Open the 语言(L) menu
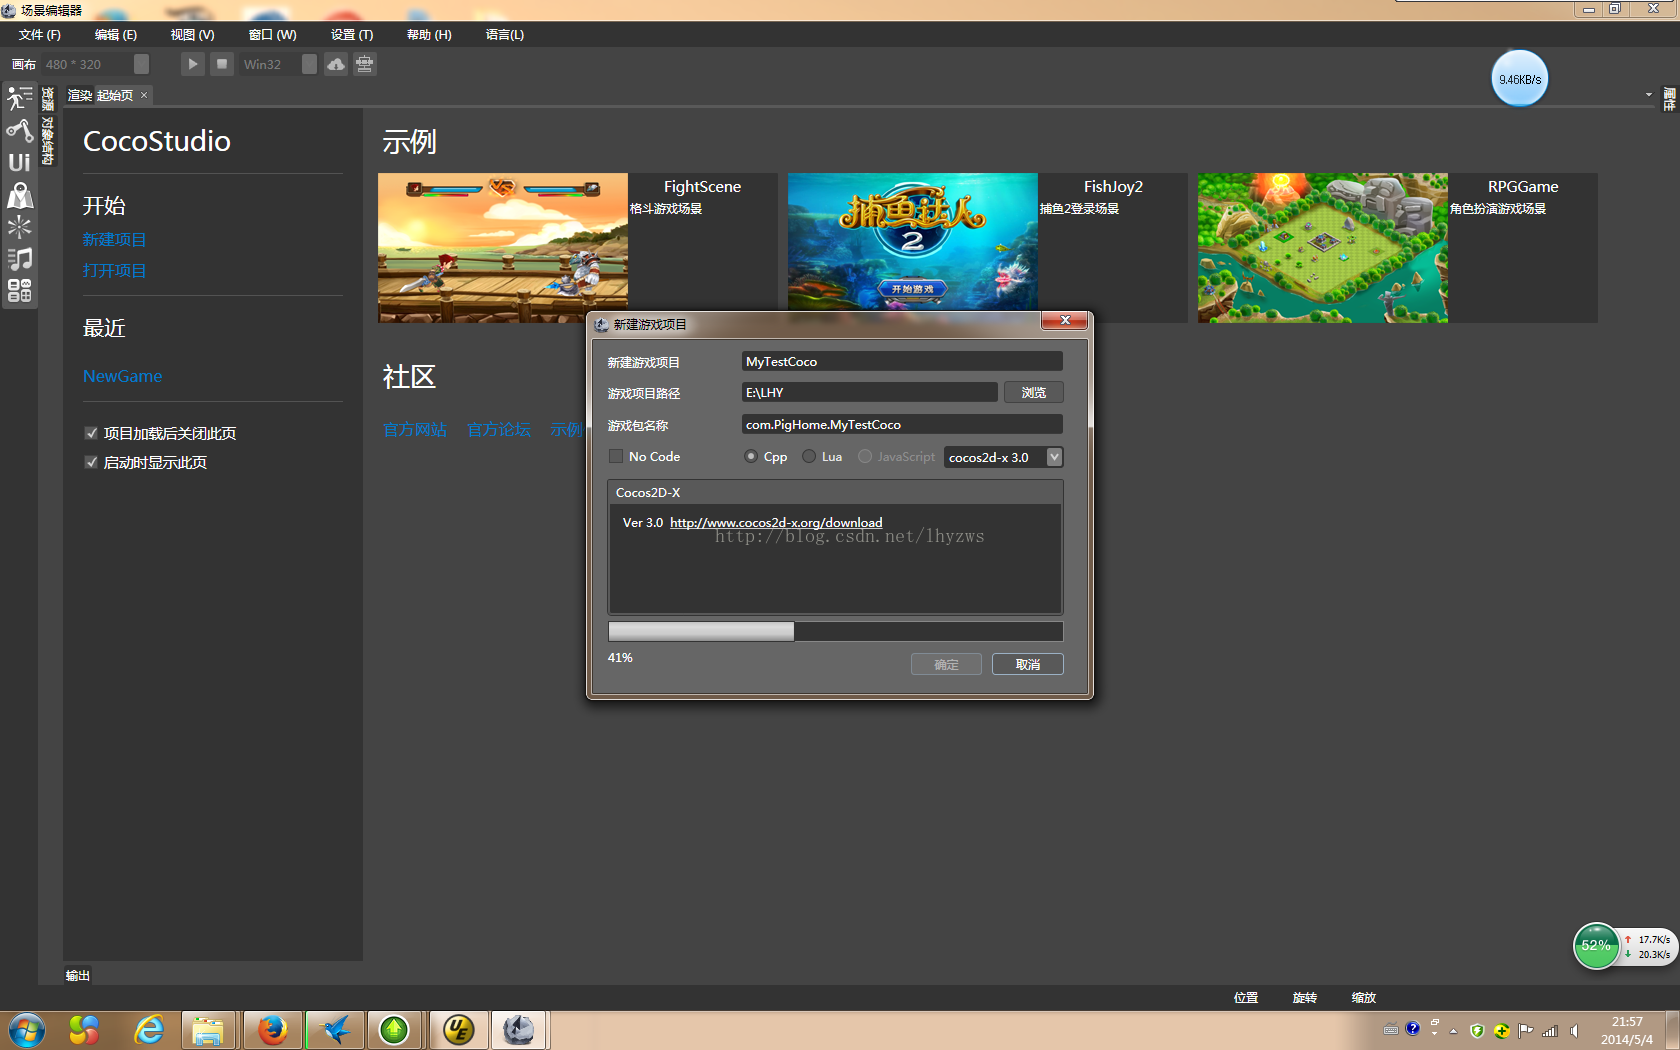 [505, 34]
